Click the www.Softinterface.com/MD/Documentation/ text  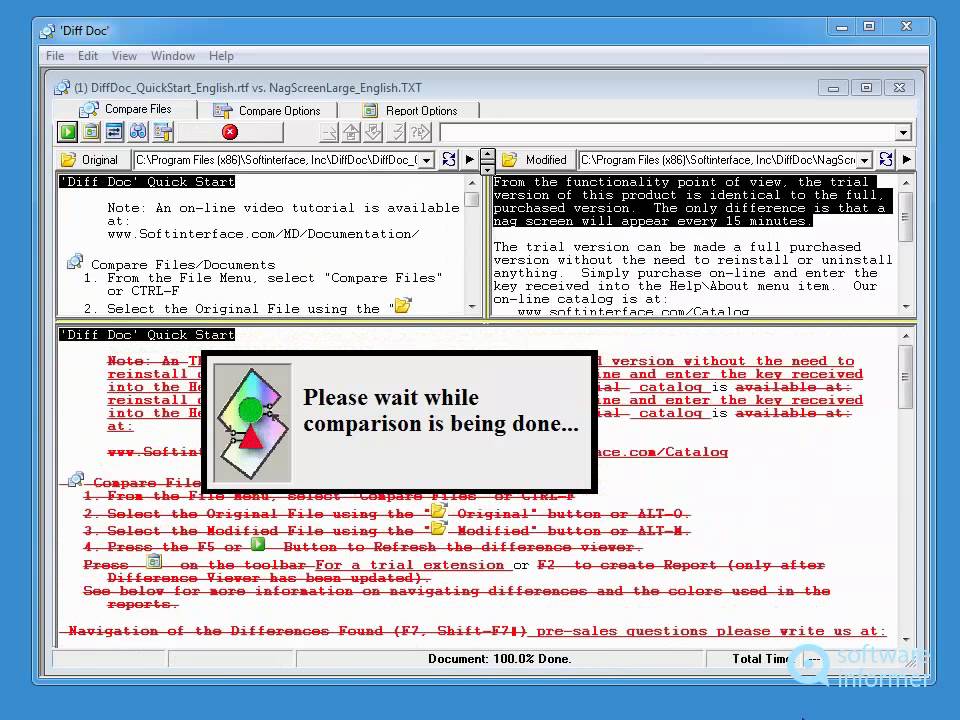point(263,234)
